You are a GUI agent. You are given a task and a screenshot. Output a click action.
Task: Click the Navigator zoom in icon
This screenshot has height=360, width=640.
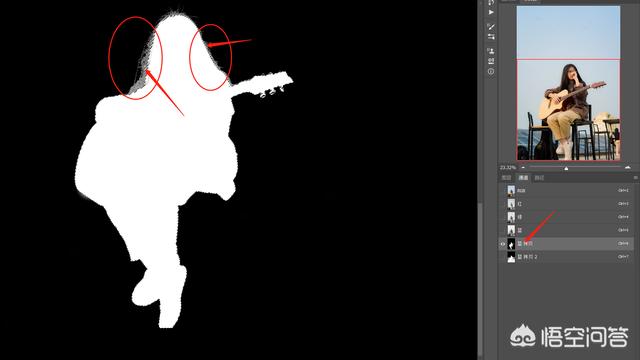pos(628,167)
